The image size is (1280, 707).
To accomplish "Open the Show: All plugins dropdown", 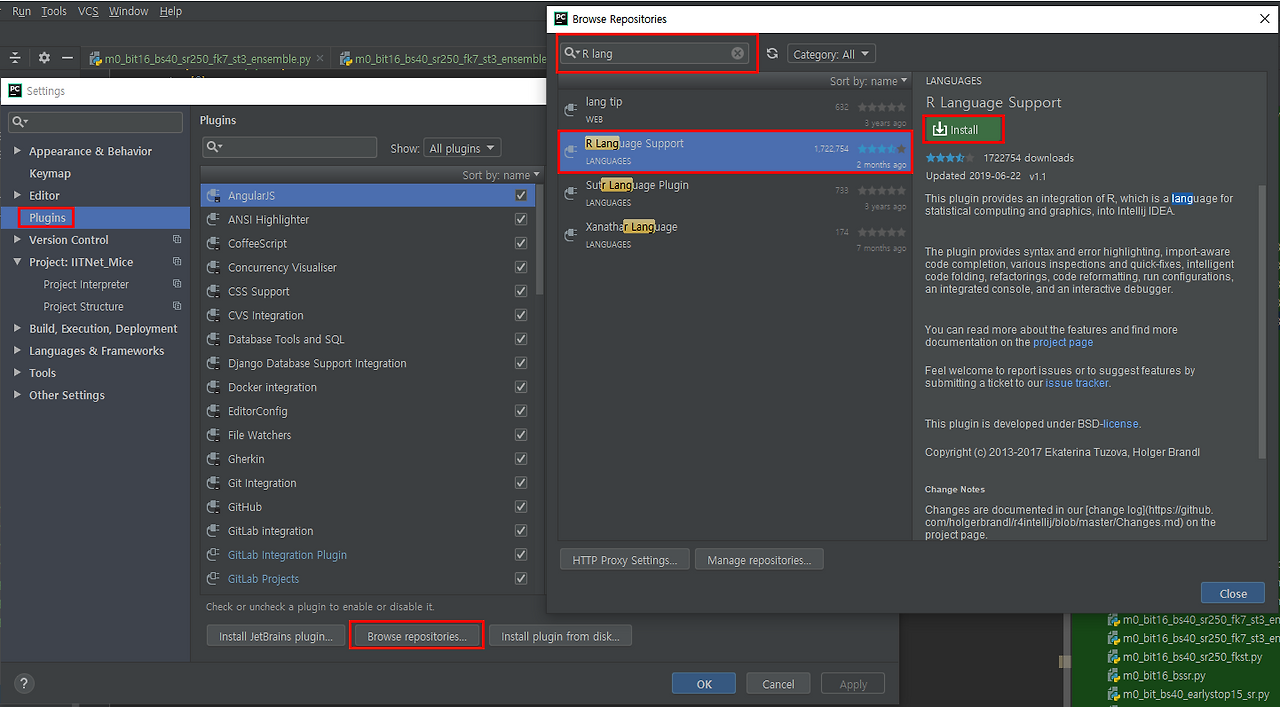I will tap(462, 147).
